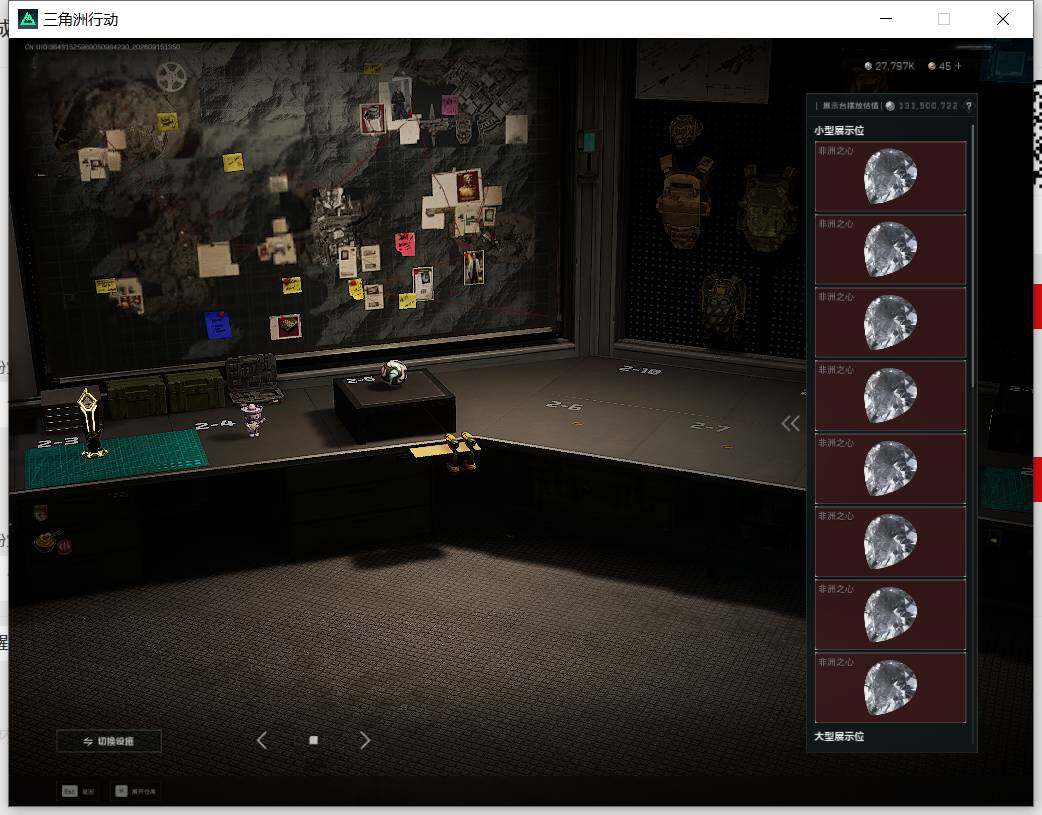Click the empty display slot labeled 2-7
Image resolution: width=1042 pixels, height=815 pixels.
(x=710, y=427)
